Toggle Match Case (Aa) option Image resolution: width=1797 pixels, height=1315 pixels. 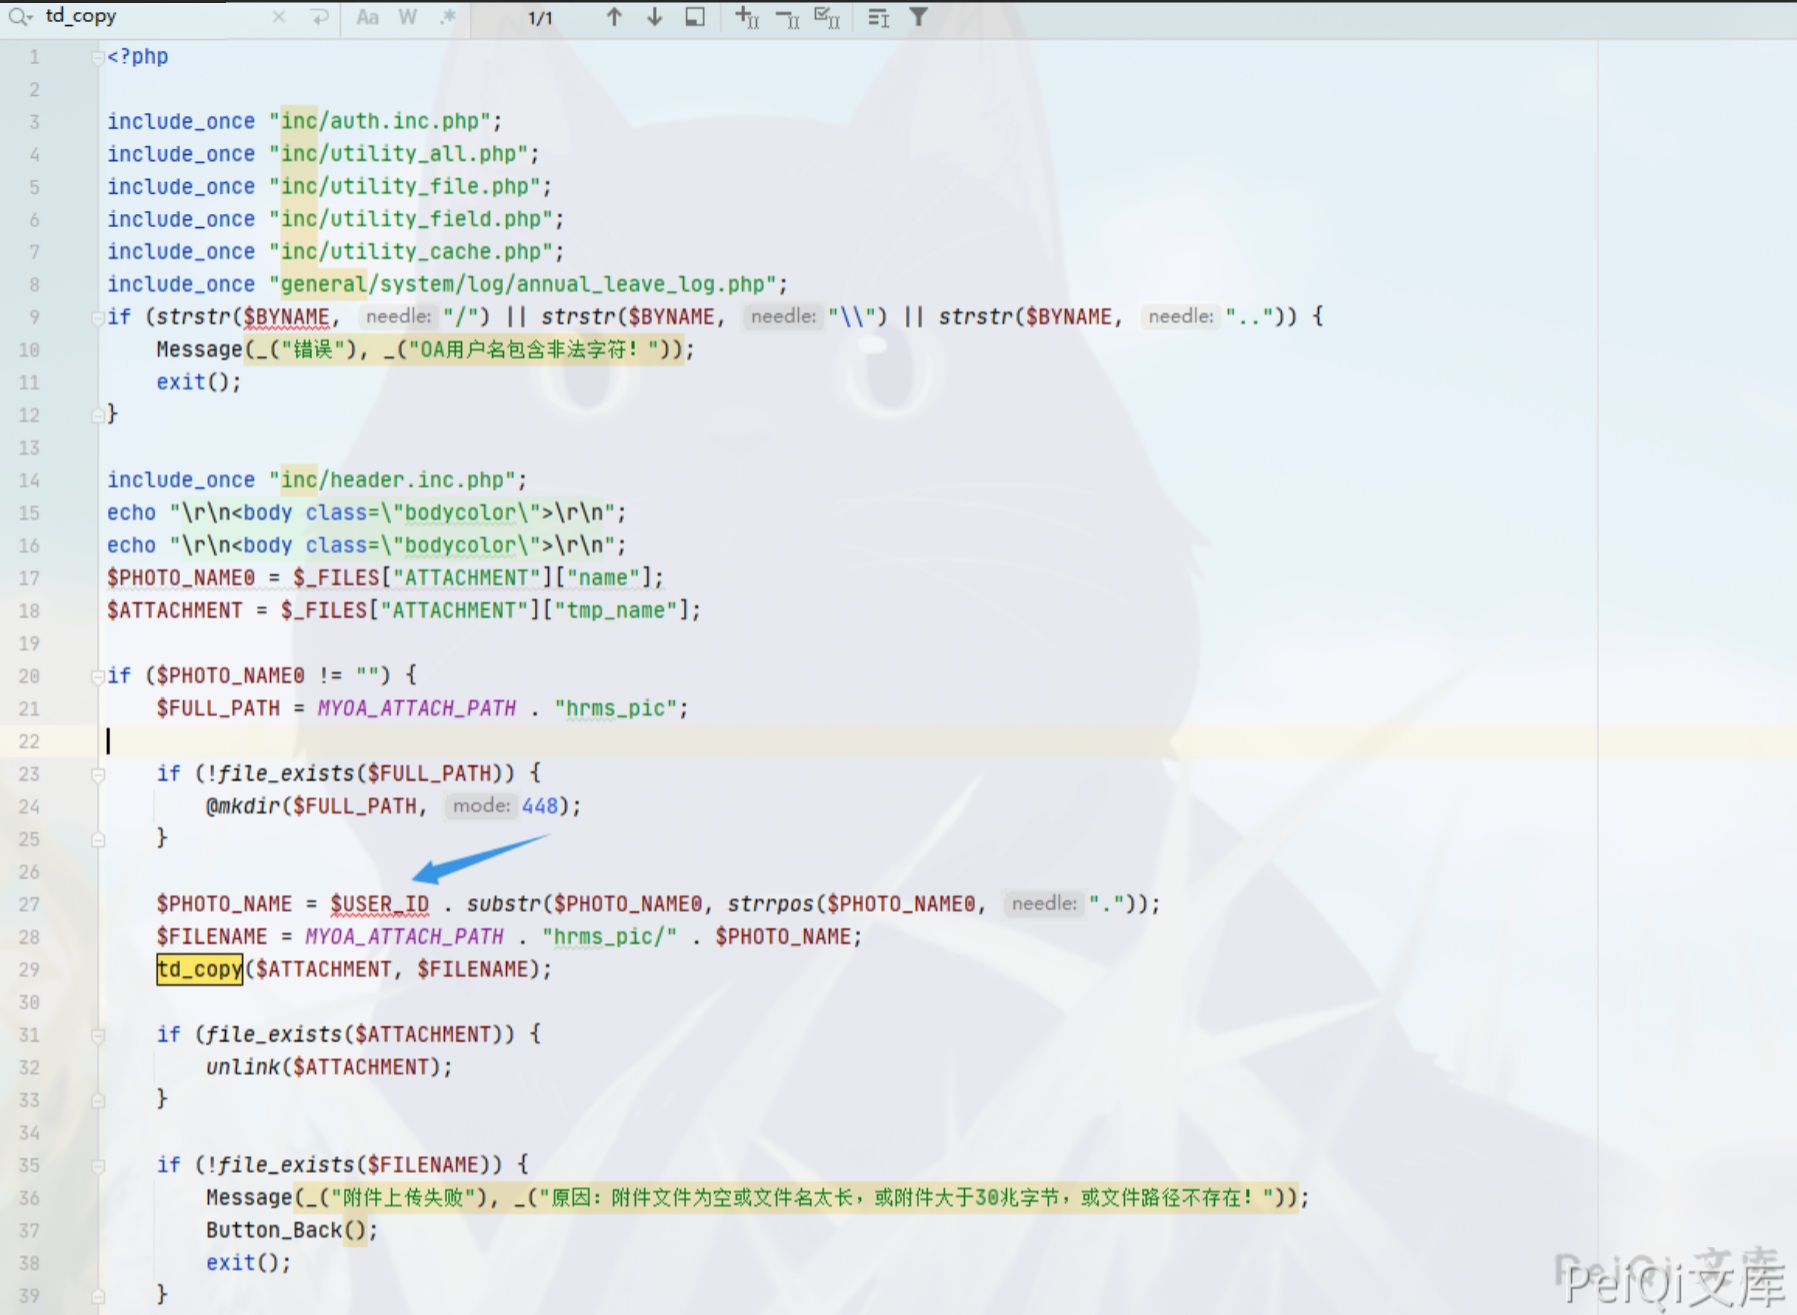tap(367, 17)
